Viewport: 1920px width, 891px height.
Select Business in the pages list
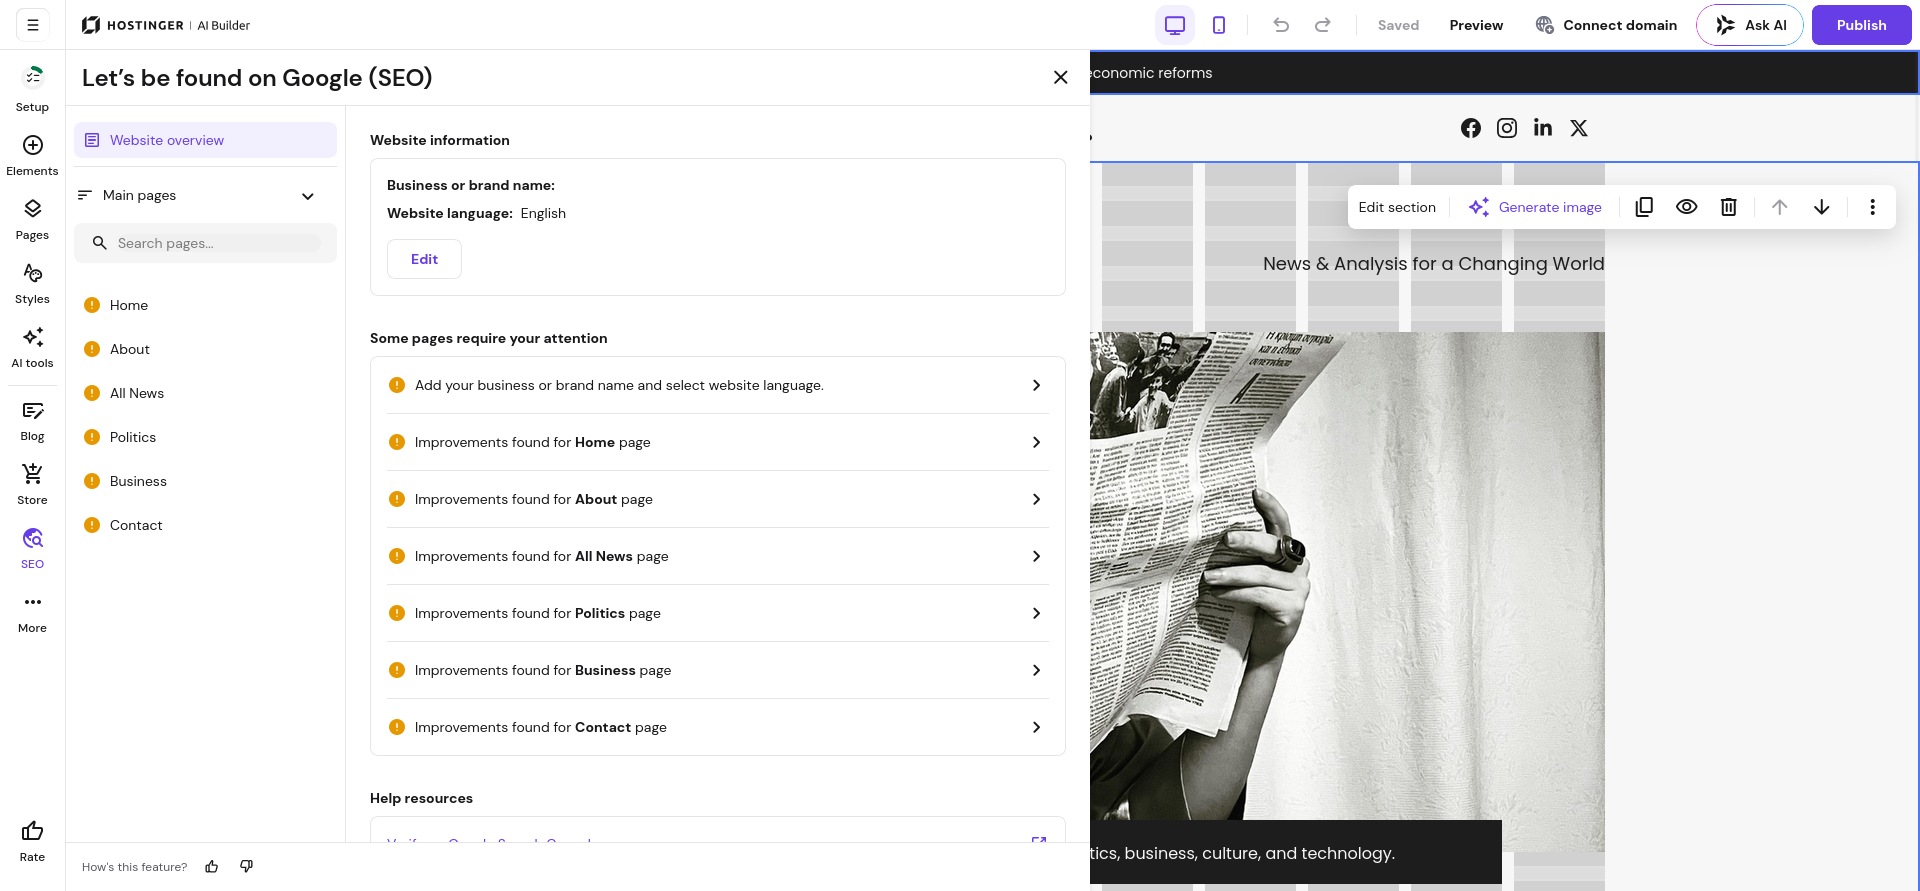206,481
